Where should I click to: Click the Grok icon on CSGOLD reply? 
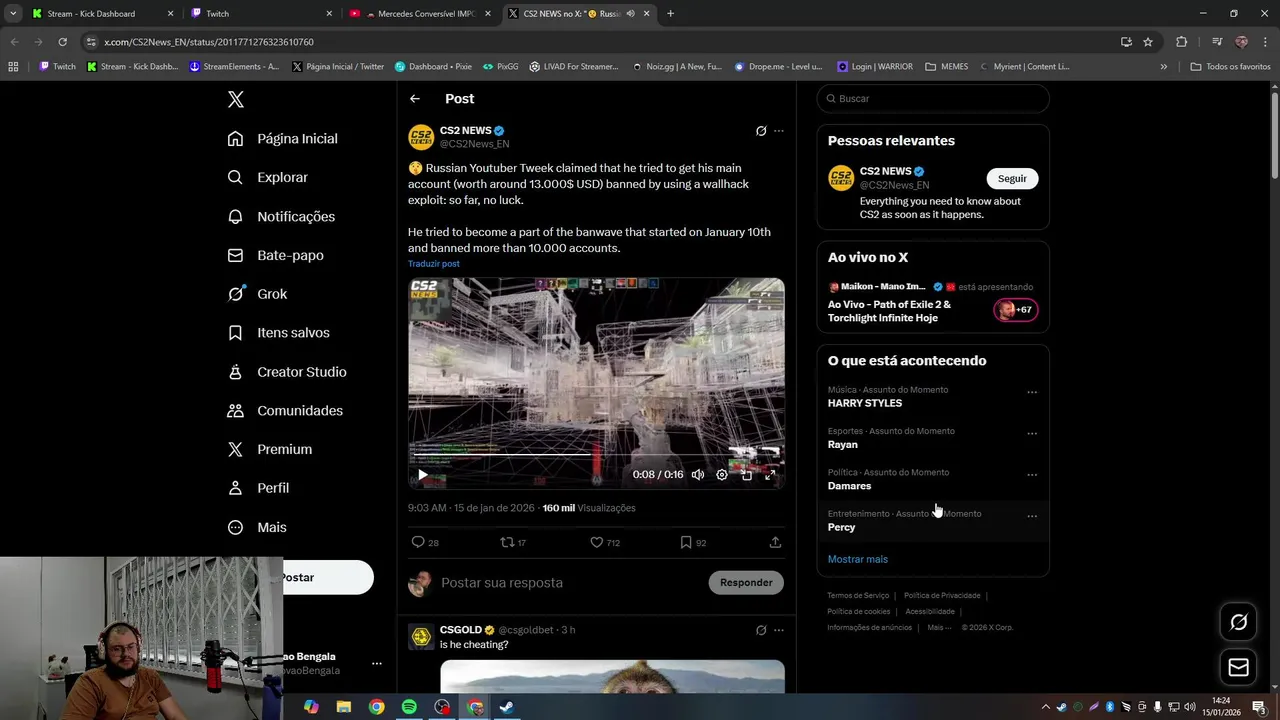(x=761, y=630)
